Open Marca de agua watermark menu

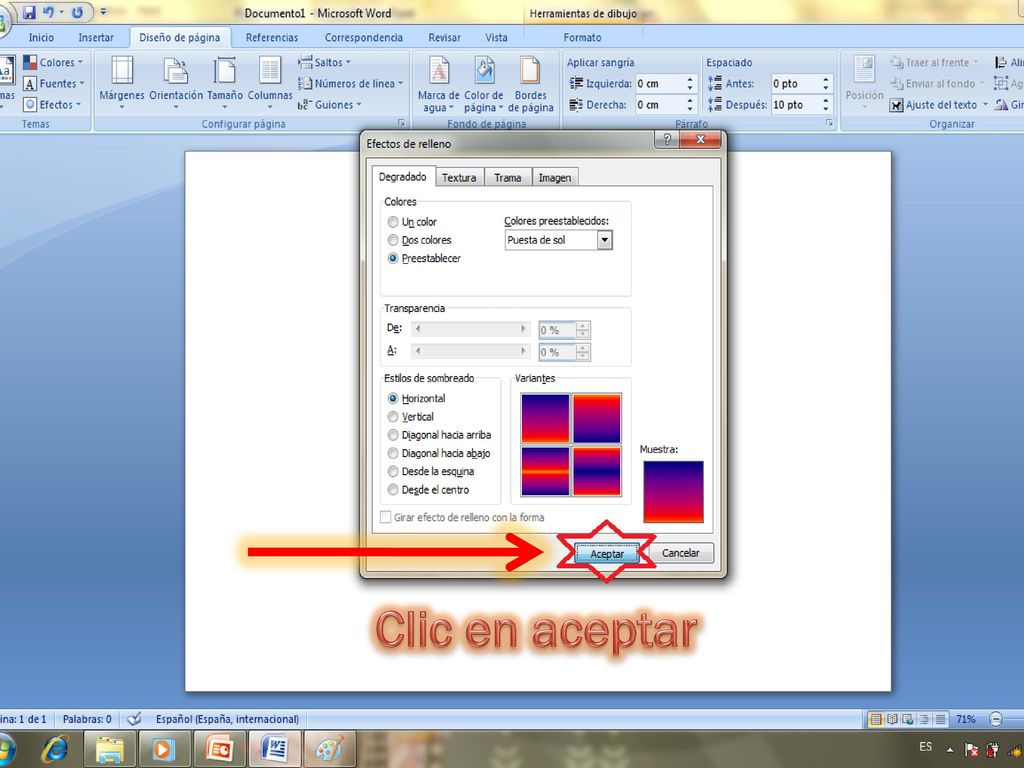click(x=438, y=84)
